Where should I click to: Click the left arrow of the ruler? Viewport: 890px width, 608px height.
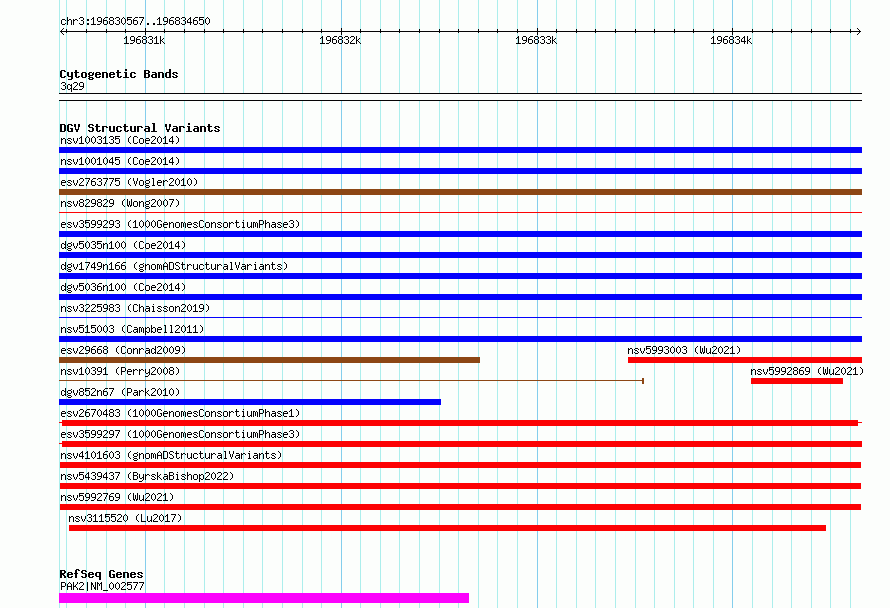click(62, 31)
